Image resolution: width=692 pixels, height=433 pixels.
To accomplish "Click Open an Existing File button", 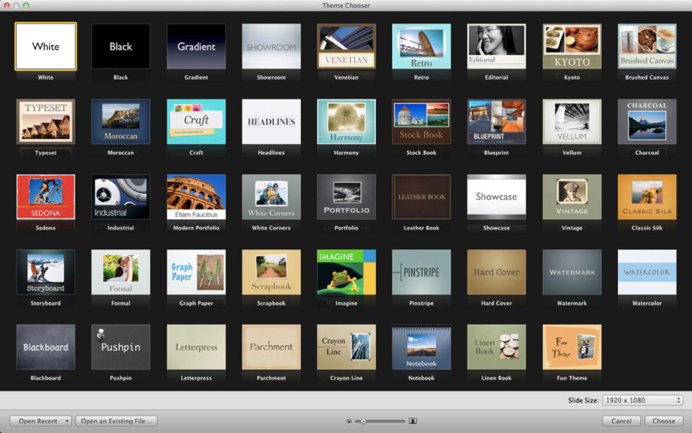I will pos(116,421).
